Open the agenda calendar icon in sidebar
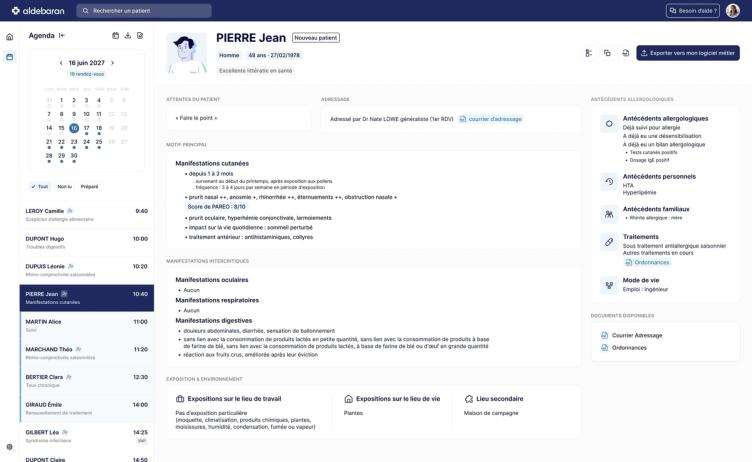Screen dimensions: 752x462 tap(10, 57)
